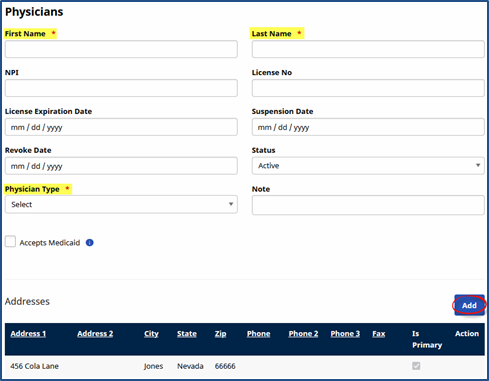Click into the NPI field
489x381 pixels.
121,88
